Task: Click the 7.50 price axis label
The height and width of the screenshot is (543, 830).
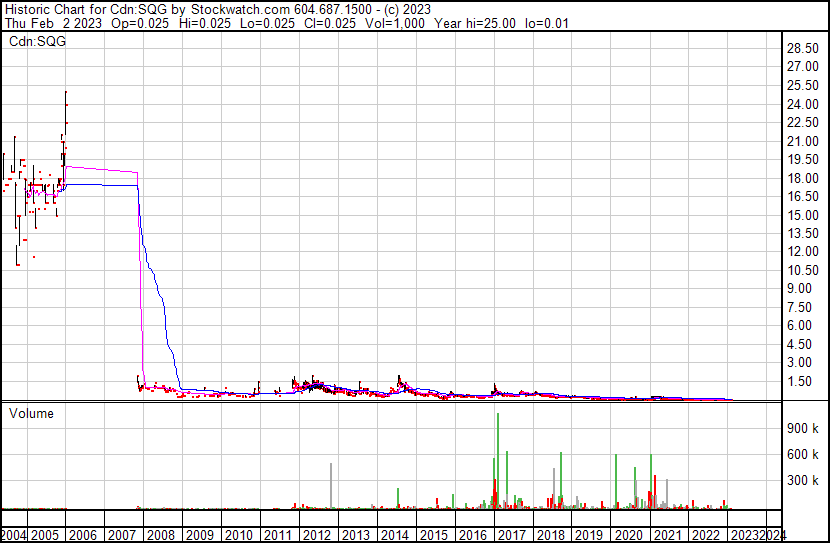Action: [799, 307]
